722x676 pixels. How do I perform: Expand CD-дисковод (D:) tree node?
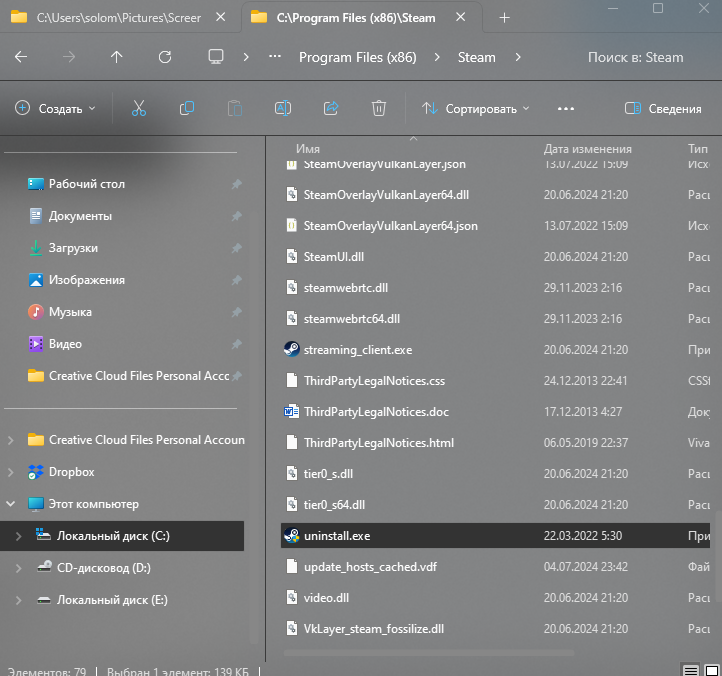(18, 568)
